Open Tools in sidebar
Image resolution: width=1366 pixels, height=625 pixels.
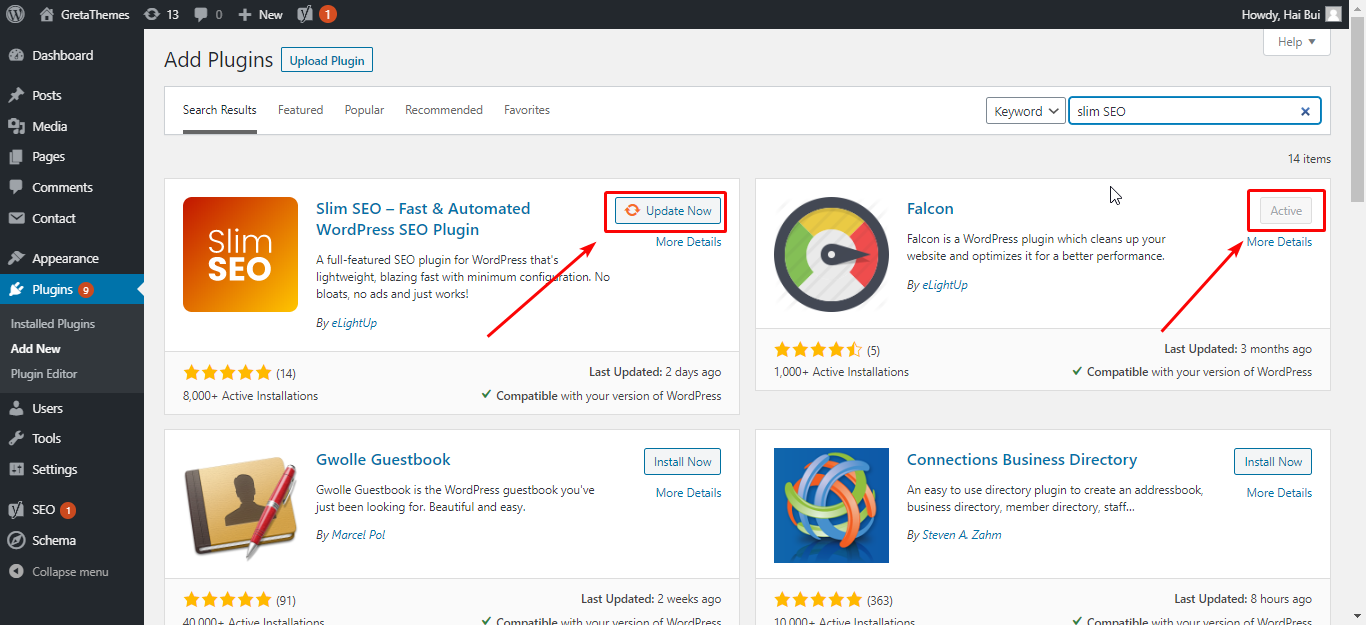[72, 438]
